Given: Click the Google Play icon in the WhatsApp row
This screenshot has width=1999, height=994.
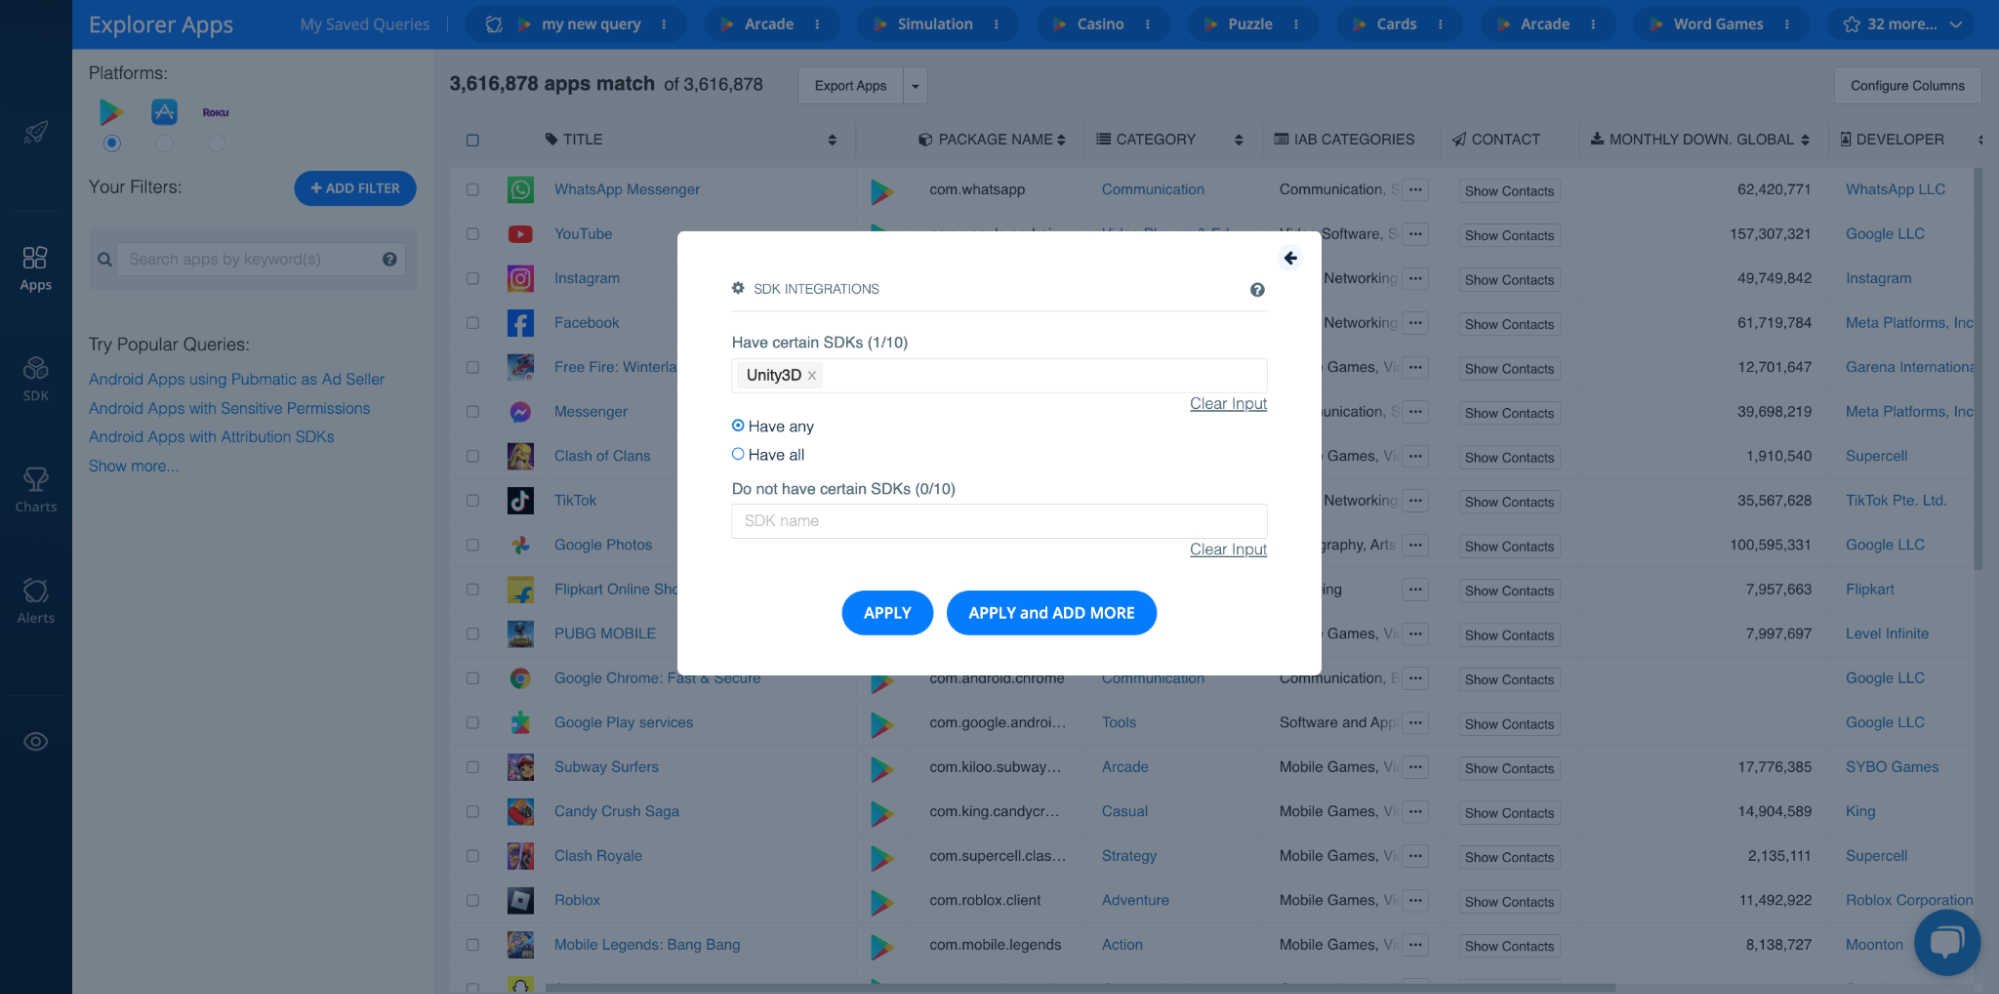Looking at the screenshot, I should 881,191.
